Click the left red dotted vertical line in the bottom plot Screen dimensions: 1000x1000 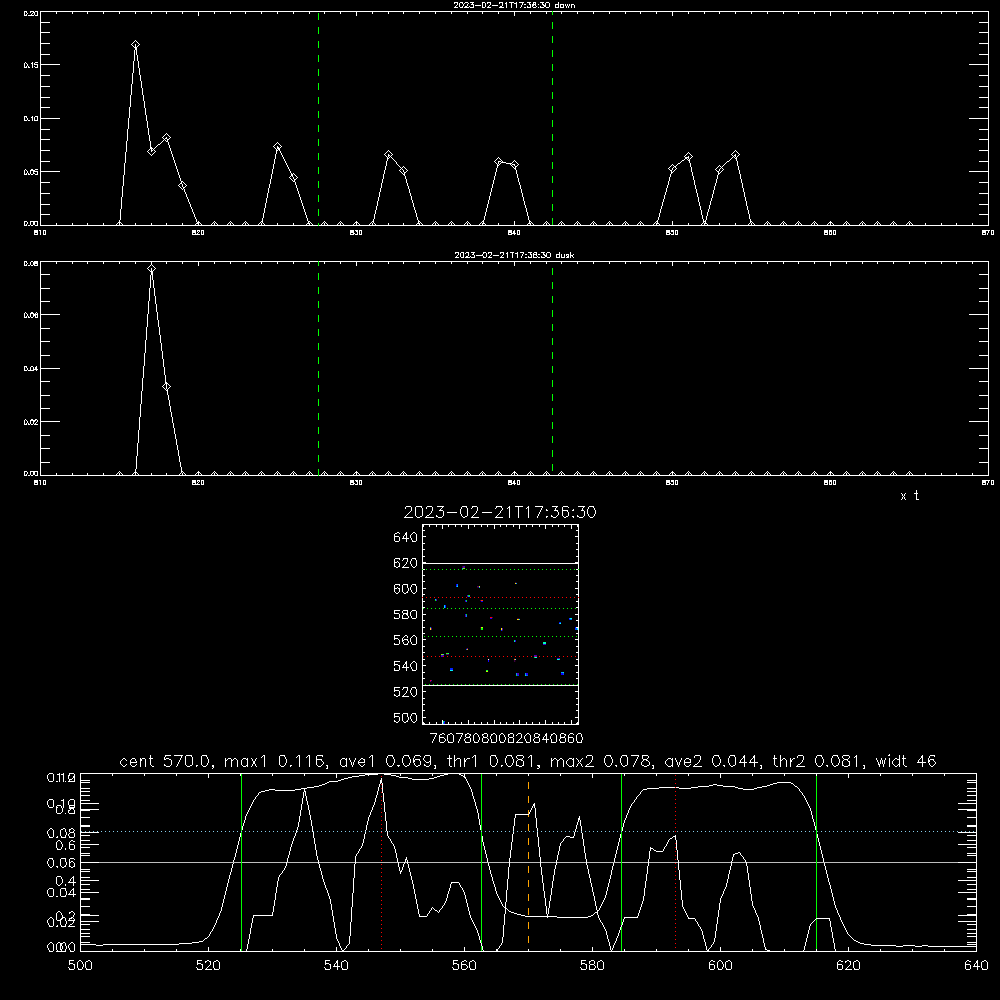click(381, 862)
